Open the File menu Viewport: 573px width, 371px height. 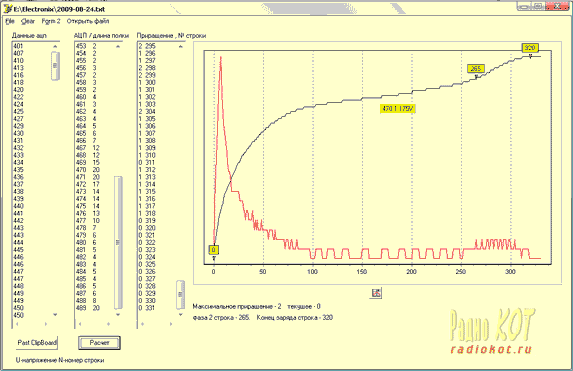10,21
